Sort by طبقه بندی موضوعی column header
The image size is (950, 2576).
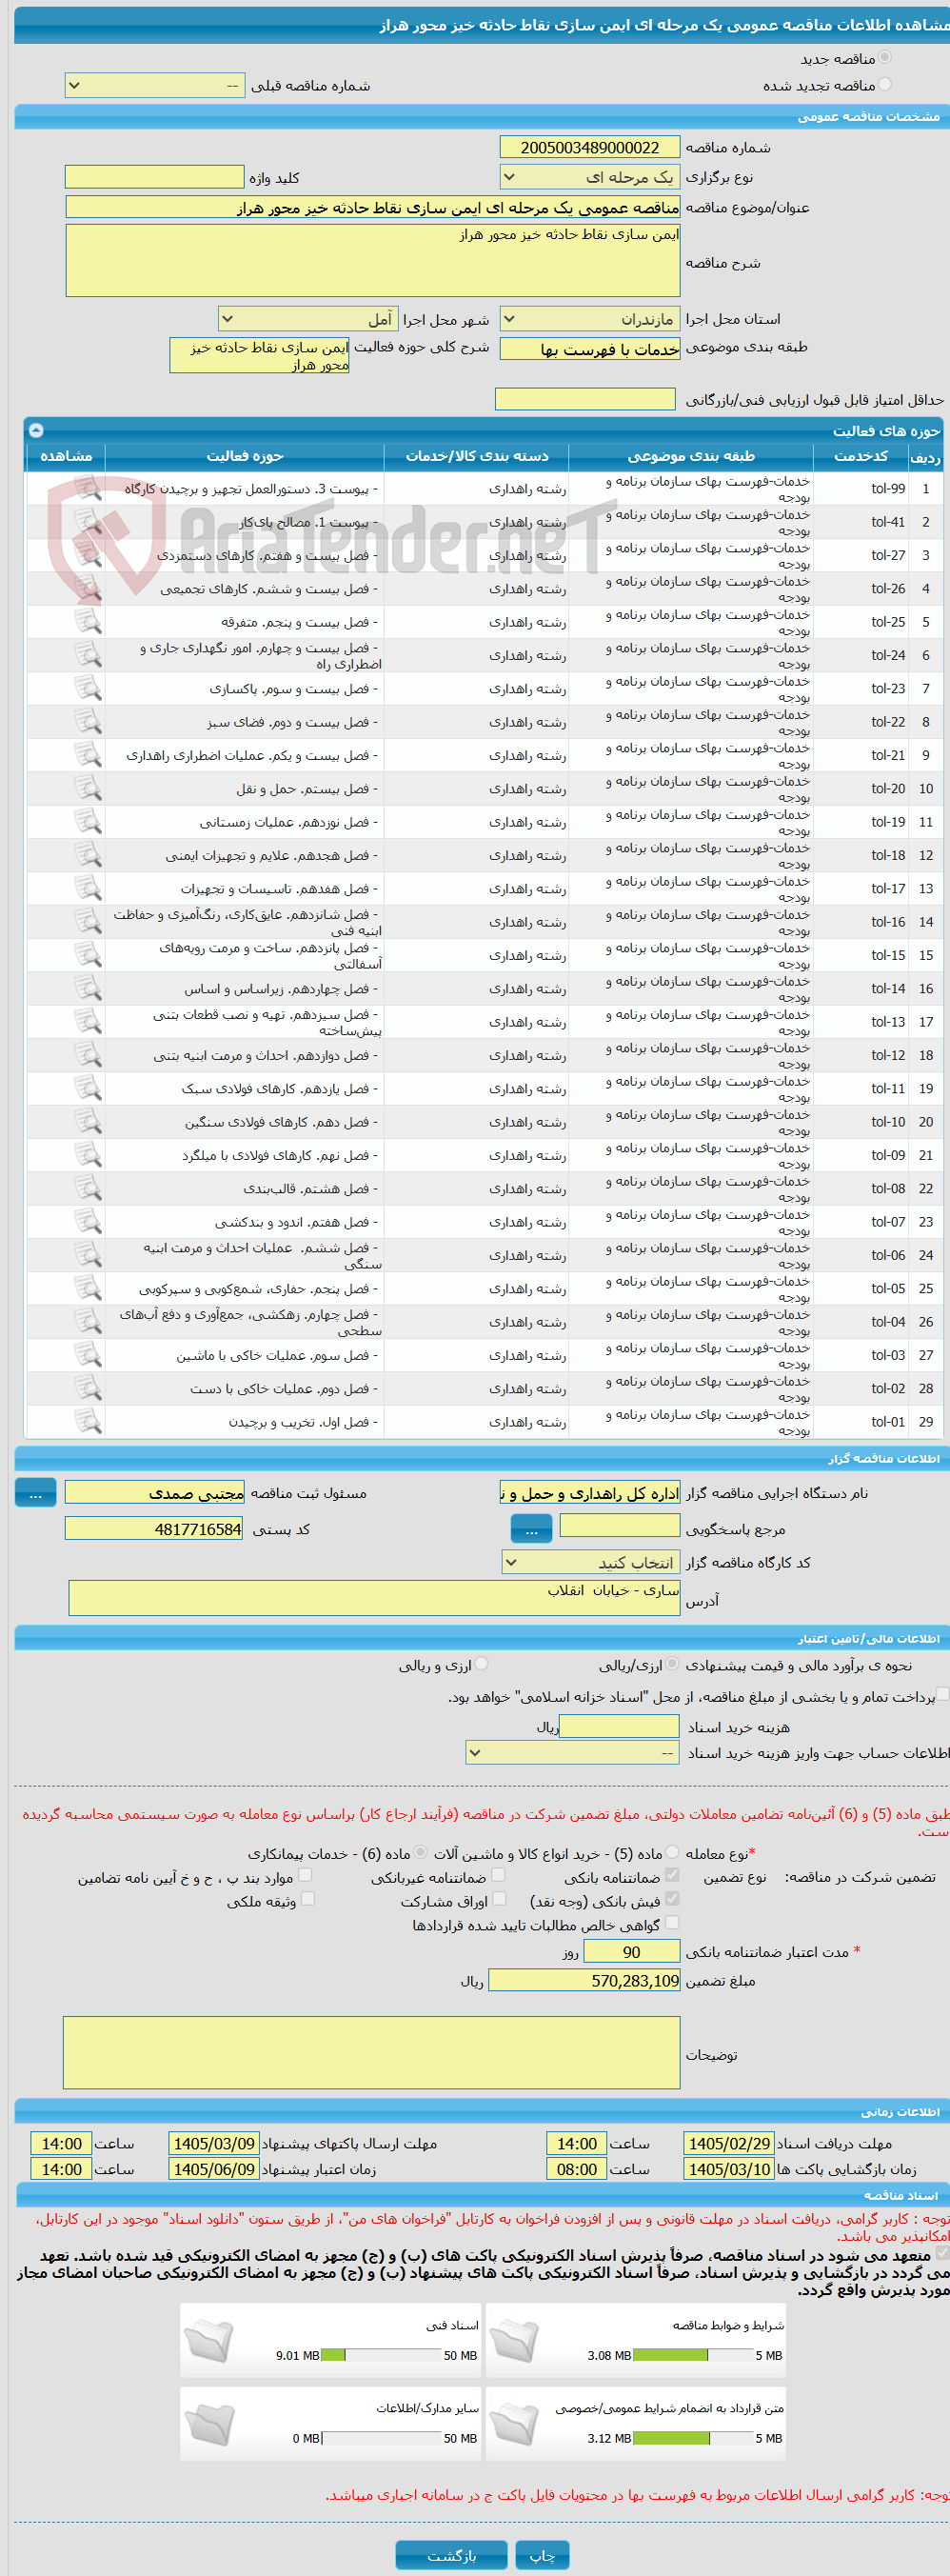[x=691, y=456]
